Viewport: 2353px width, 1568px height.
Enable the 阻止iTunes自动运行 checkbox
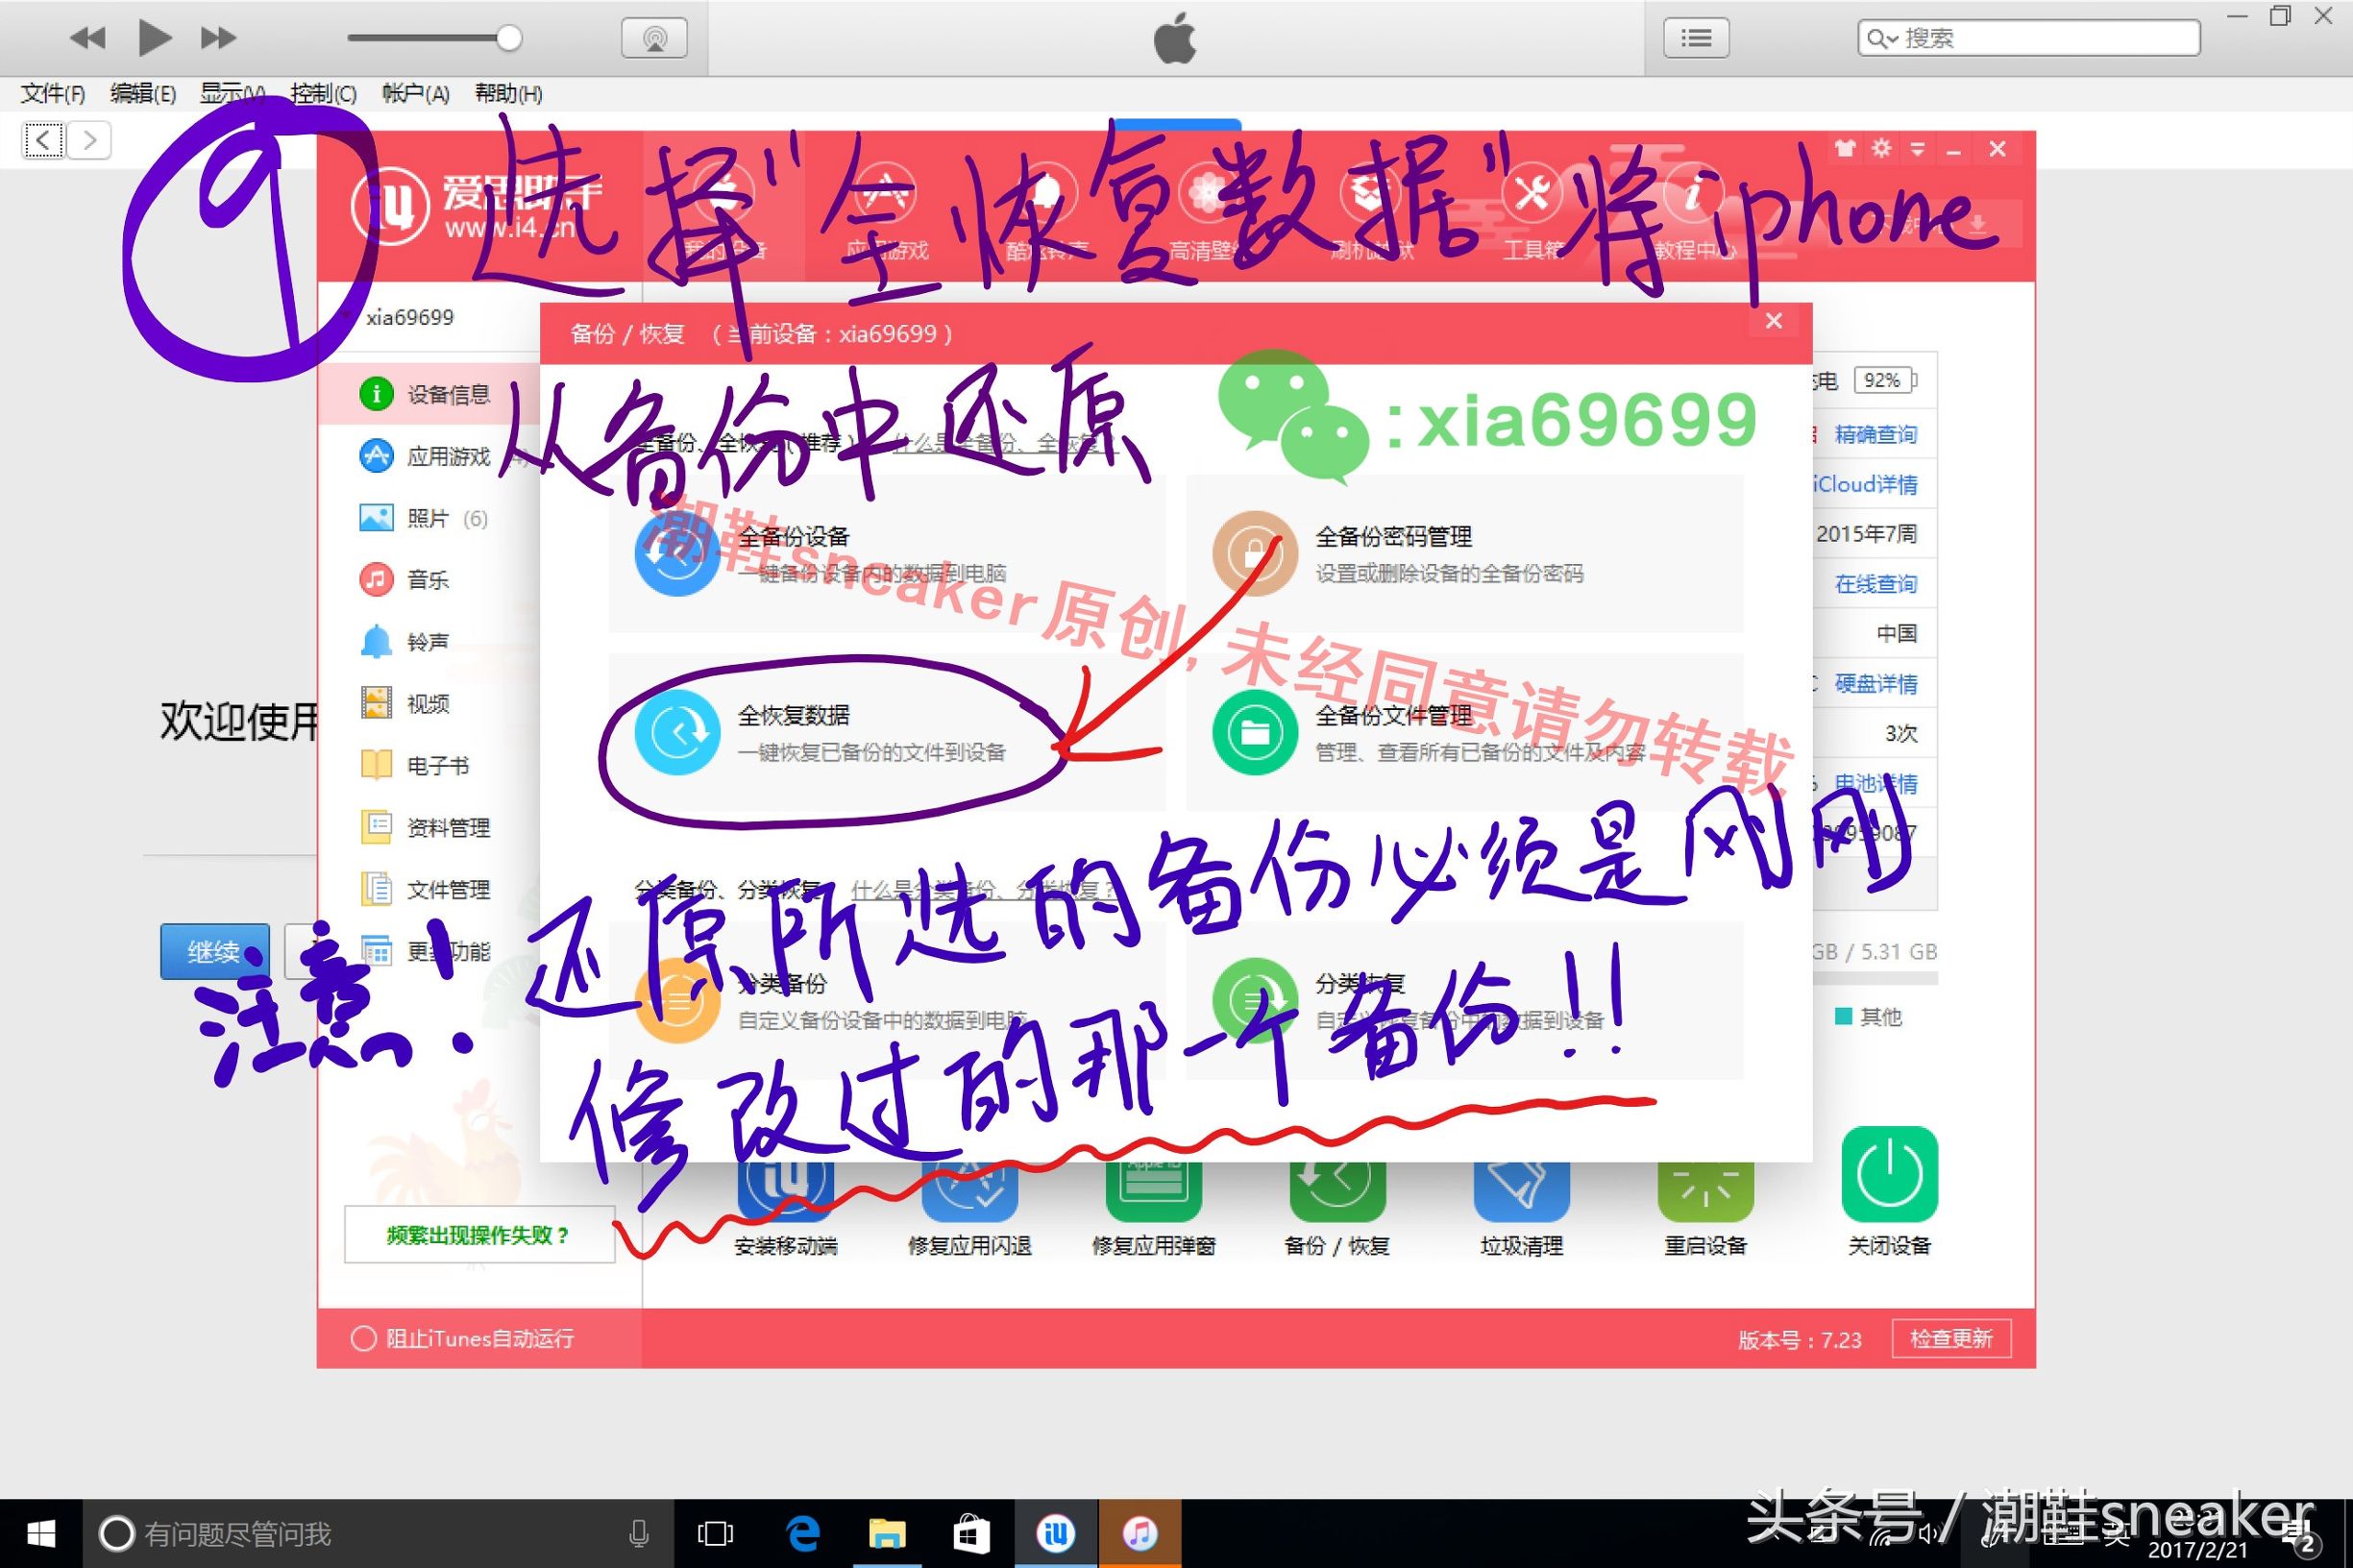click(x=363, y=1338)
